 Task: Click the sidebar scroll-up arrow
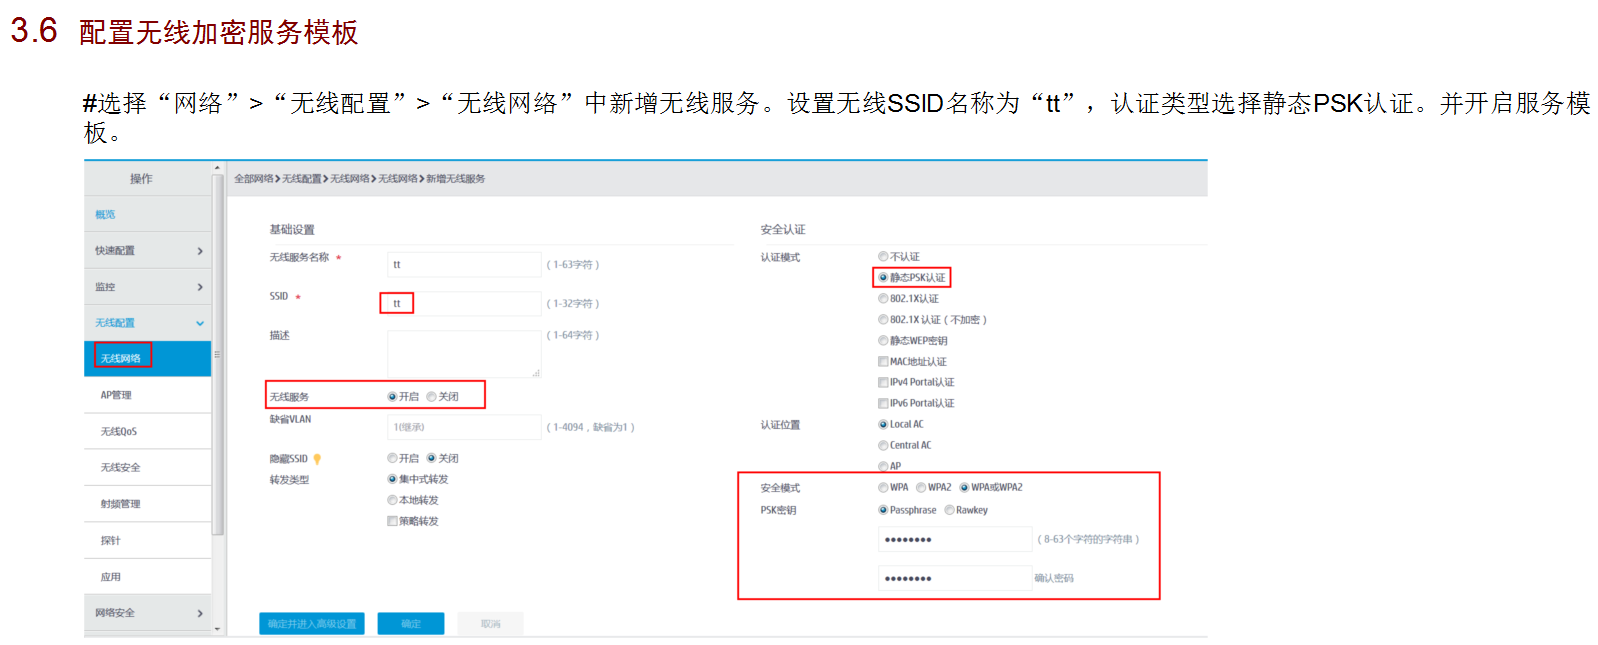tap(217, 168)
